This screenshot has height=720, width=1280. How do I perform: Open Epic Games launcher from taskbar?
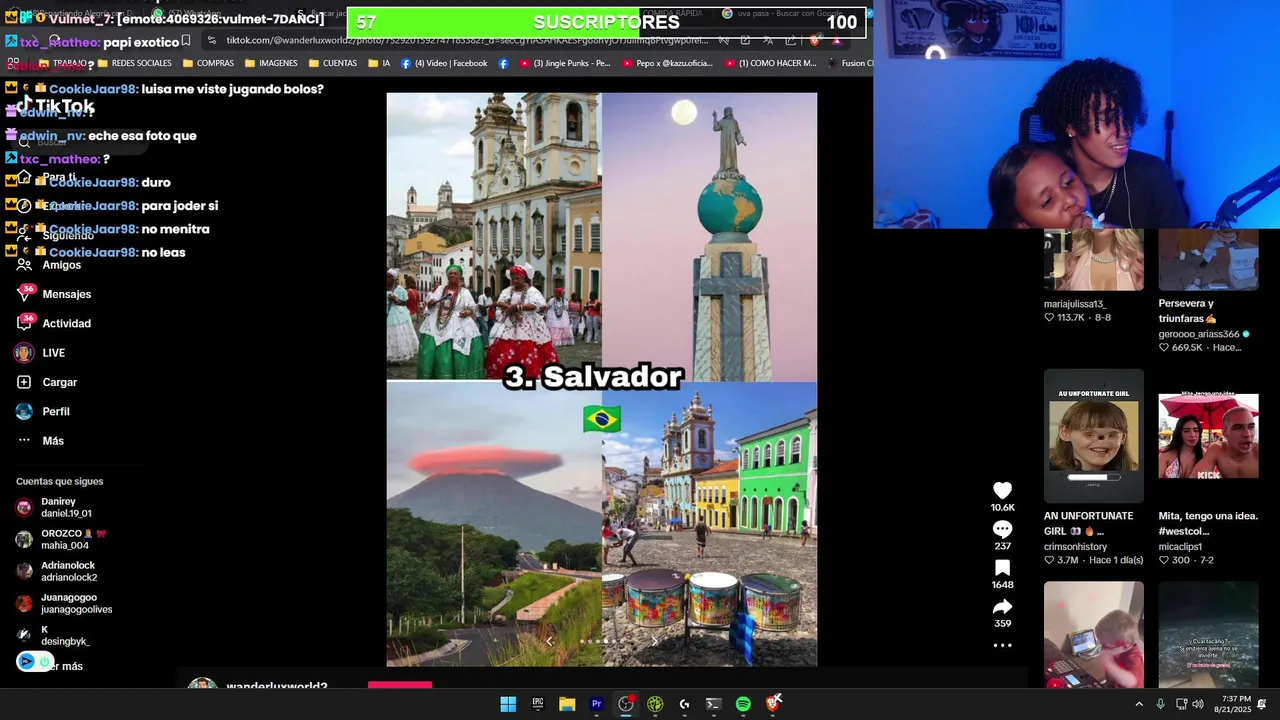point(537,704)
